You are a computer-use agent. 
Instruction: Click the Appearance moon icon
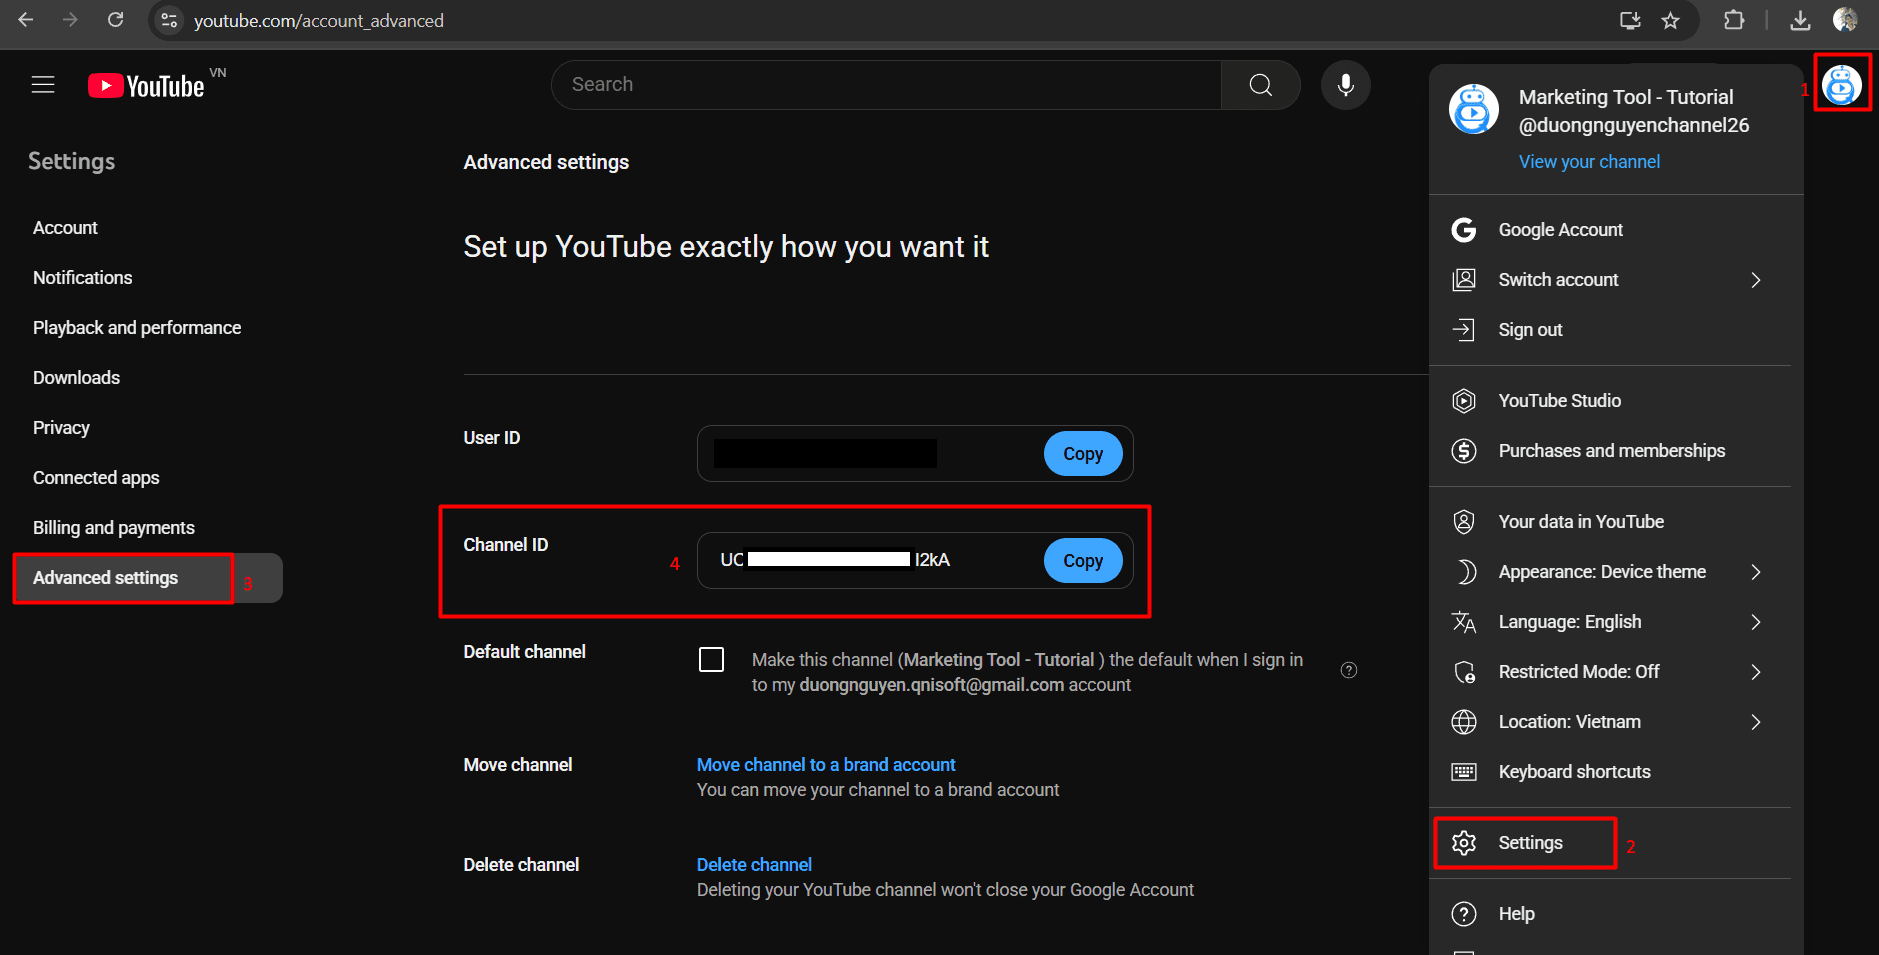(1464, 572)
